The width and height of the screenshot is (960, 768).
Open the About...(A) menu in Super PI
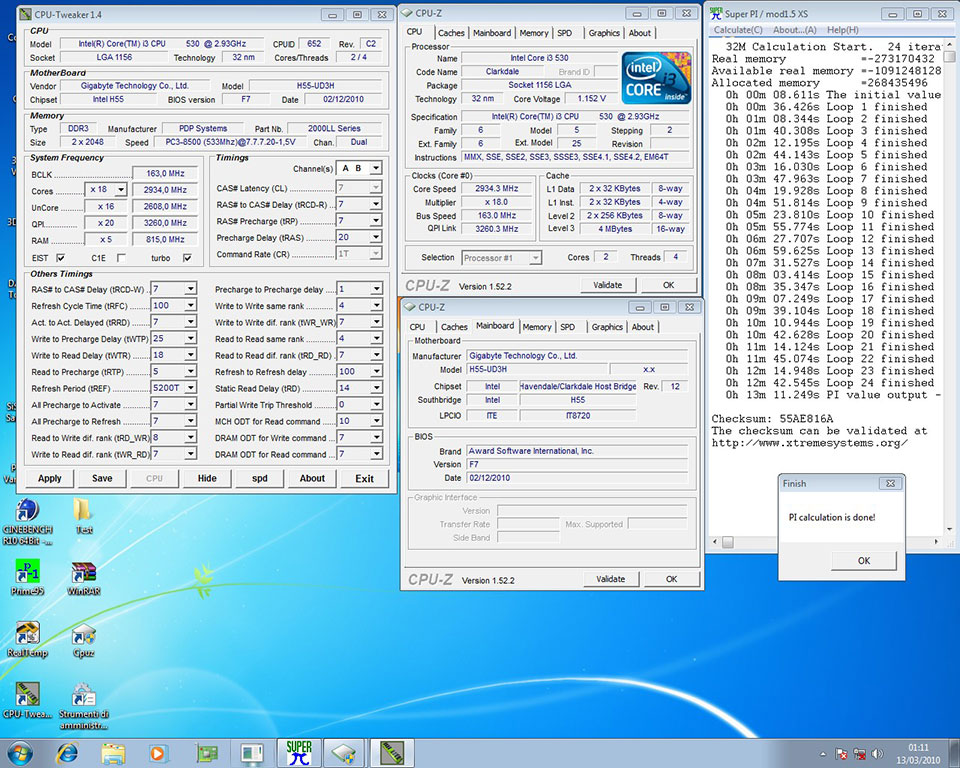795,30
